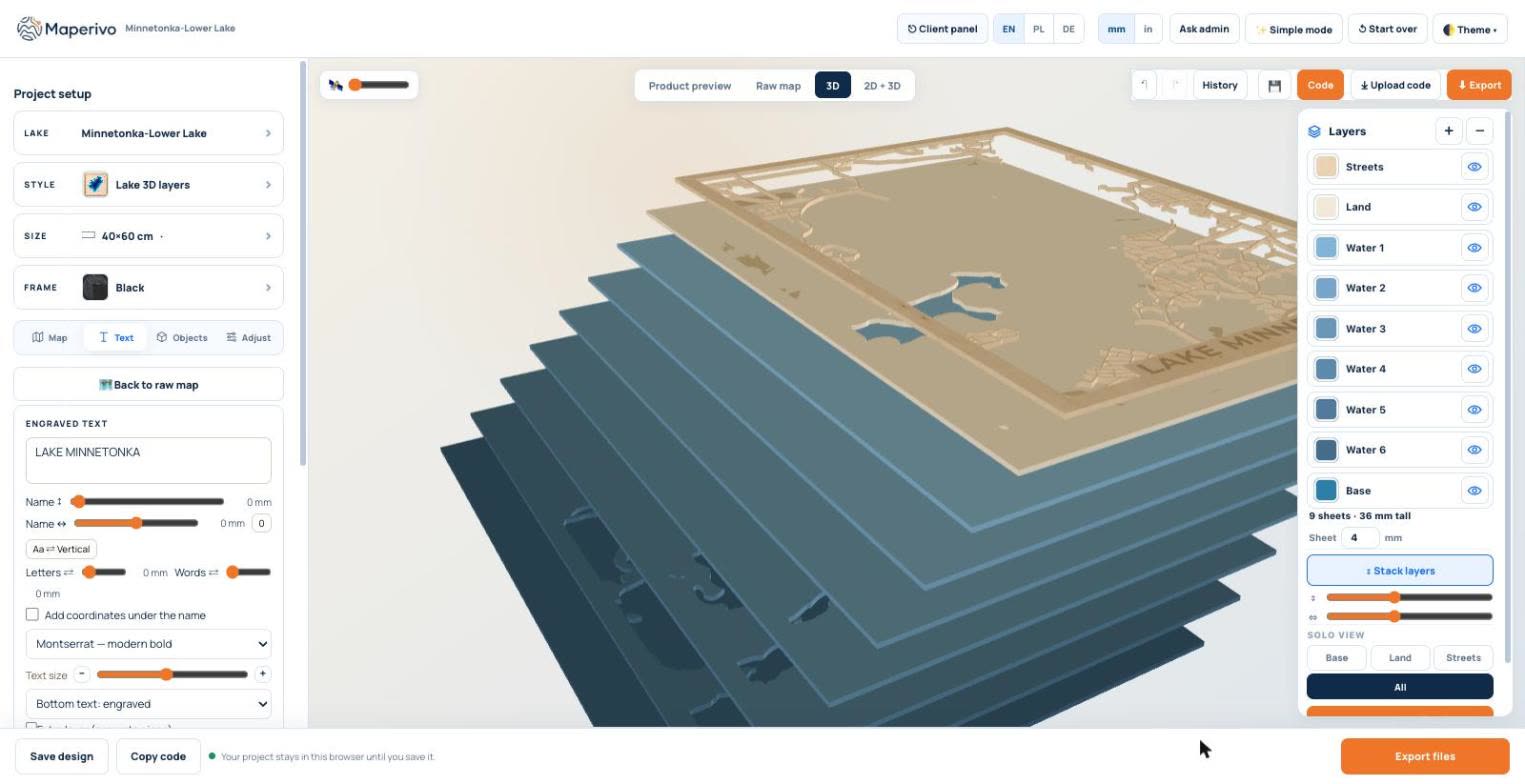Screen dimensions: 1525x784
Task: Click the size rectangle icon beside 40×60 cm
Action: (88, 236)
